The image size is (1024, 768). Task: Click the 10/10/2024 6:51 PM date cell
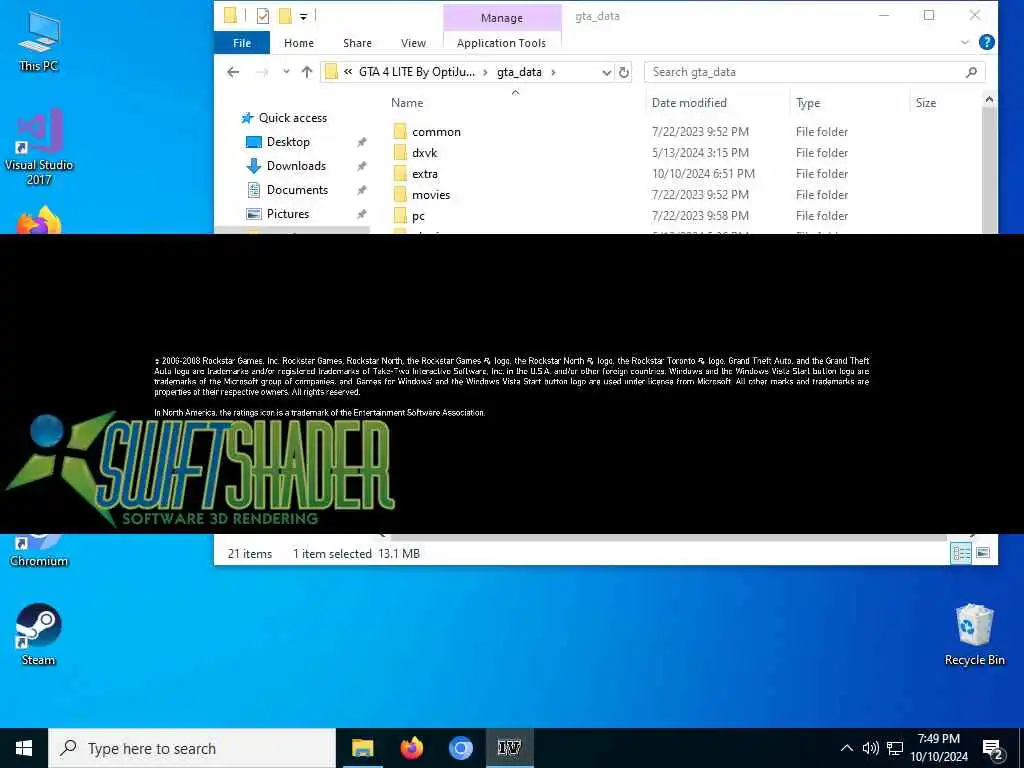(703, 174)
